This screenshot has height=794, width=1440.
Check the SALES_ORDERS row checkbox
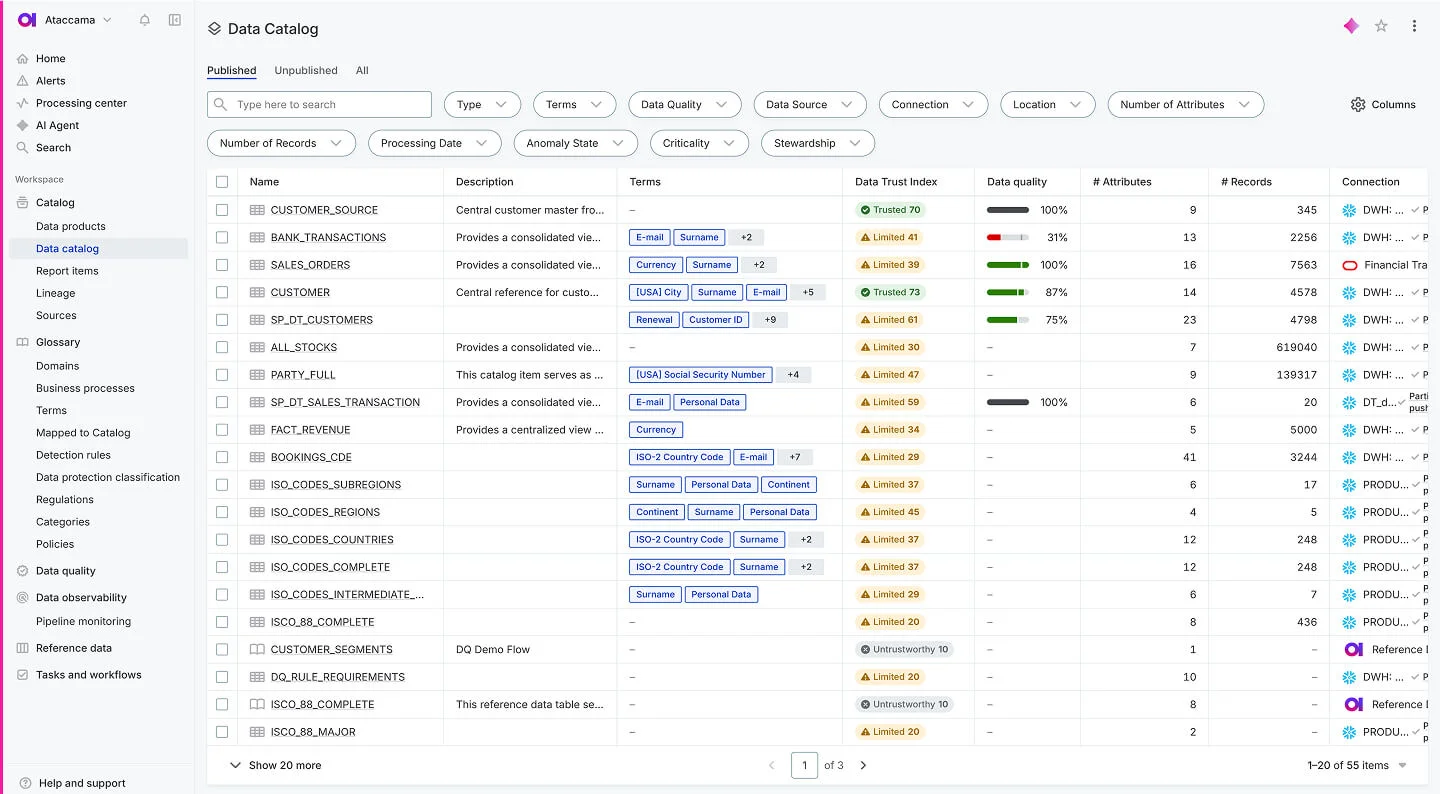tap(222, 265)
